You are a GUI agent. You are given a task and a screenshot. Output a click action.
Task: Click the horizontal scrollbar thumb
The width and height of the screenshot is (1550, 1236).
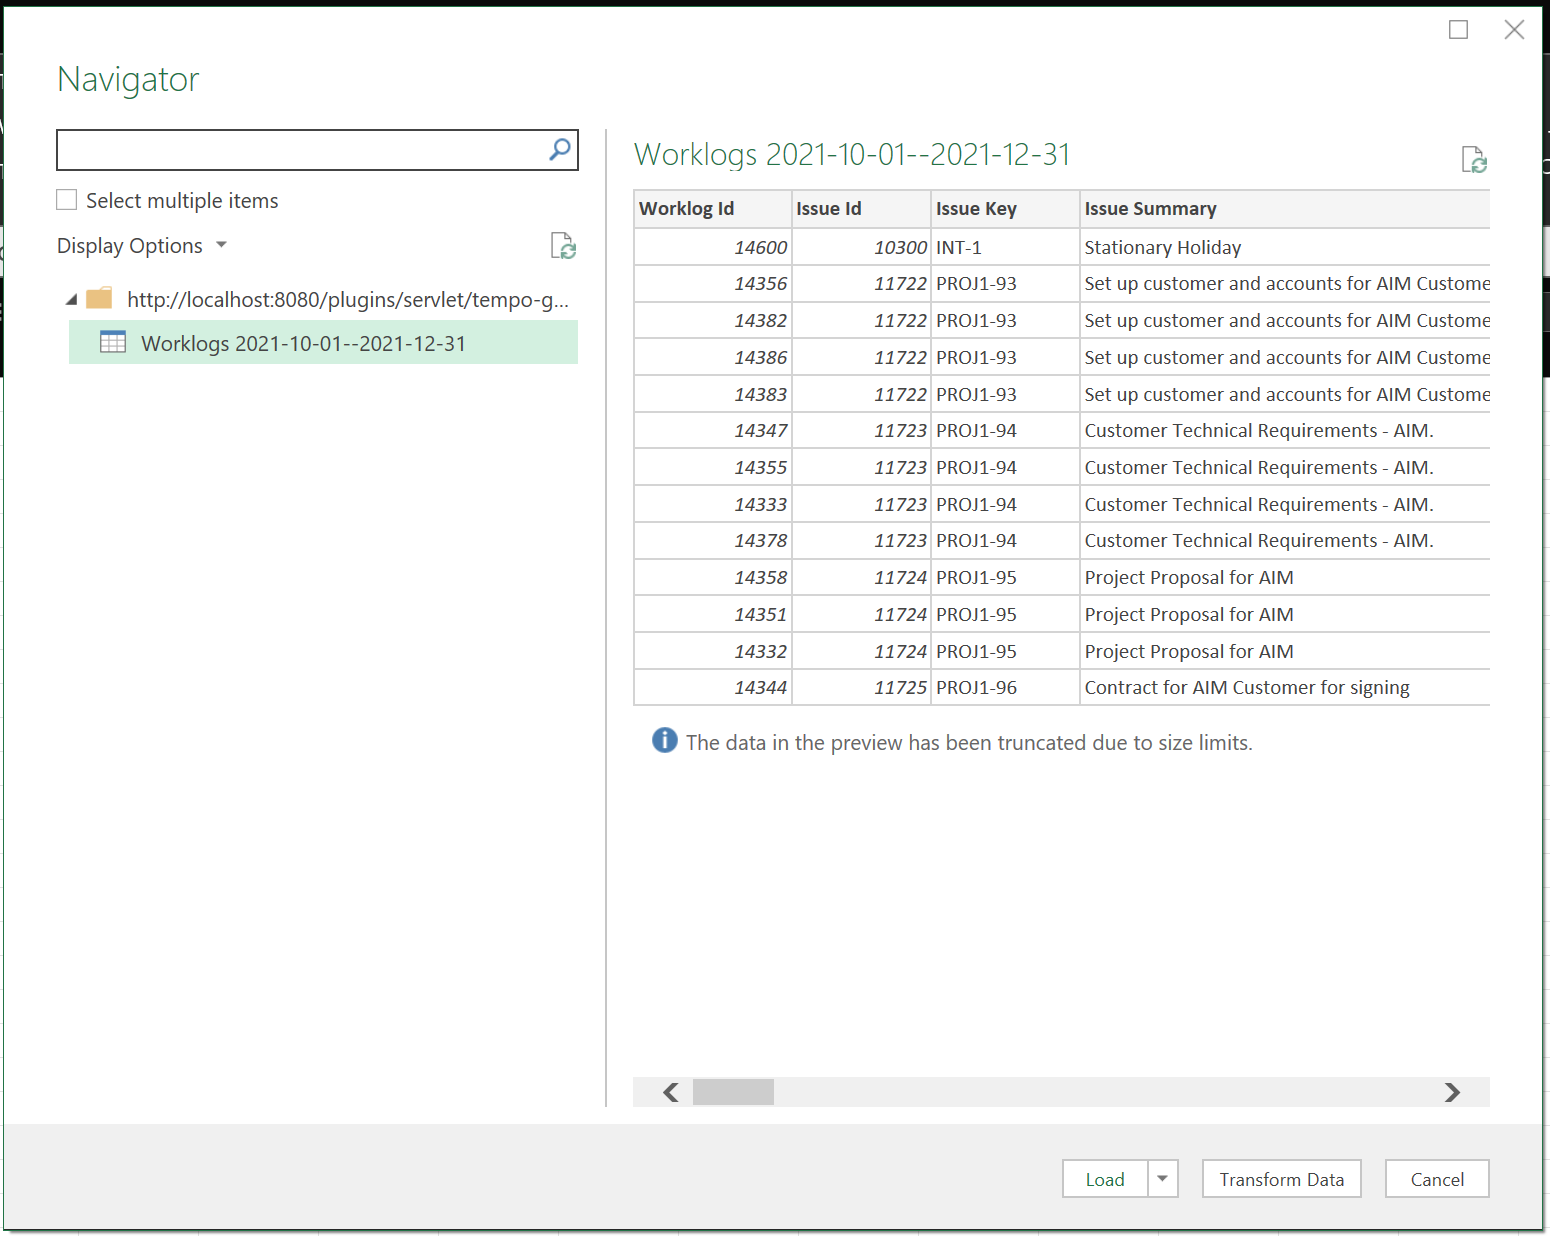pyautogui.click(x=733, y=1092)
